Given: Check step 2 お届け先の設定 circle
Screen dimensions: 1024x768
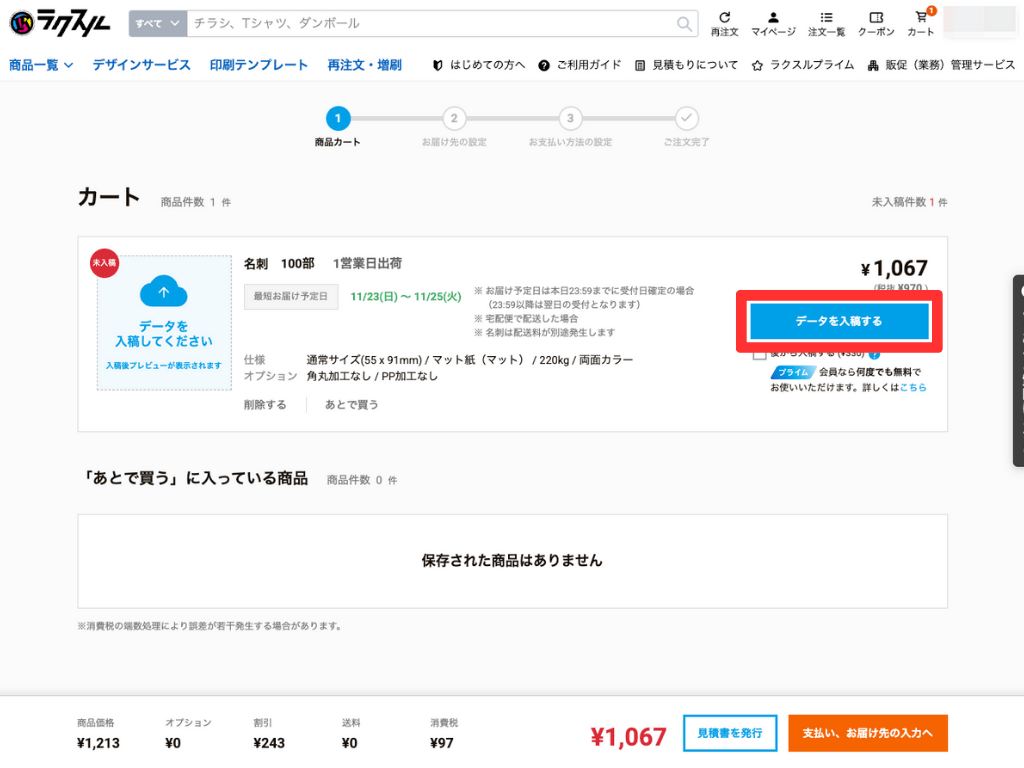Looking at the screenshot, I should [x=454, y=117].
